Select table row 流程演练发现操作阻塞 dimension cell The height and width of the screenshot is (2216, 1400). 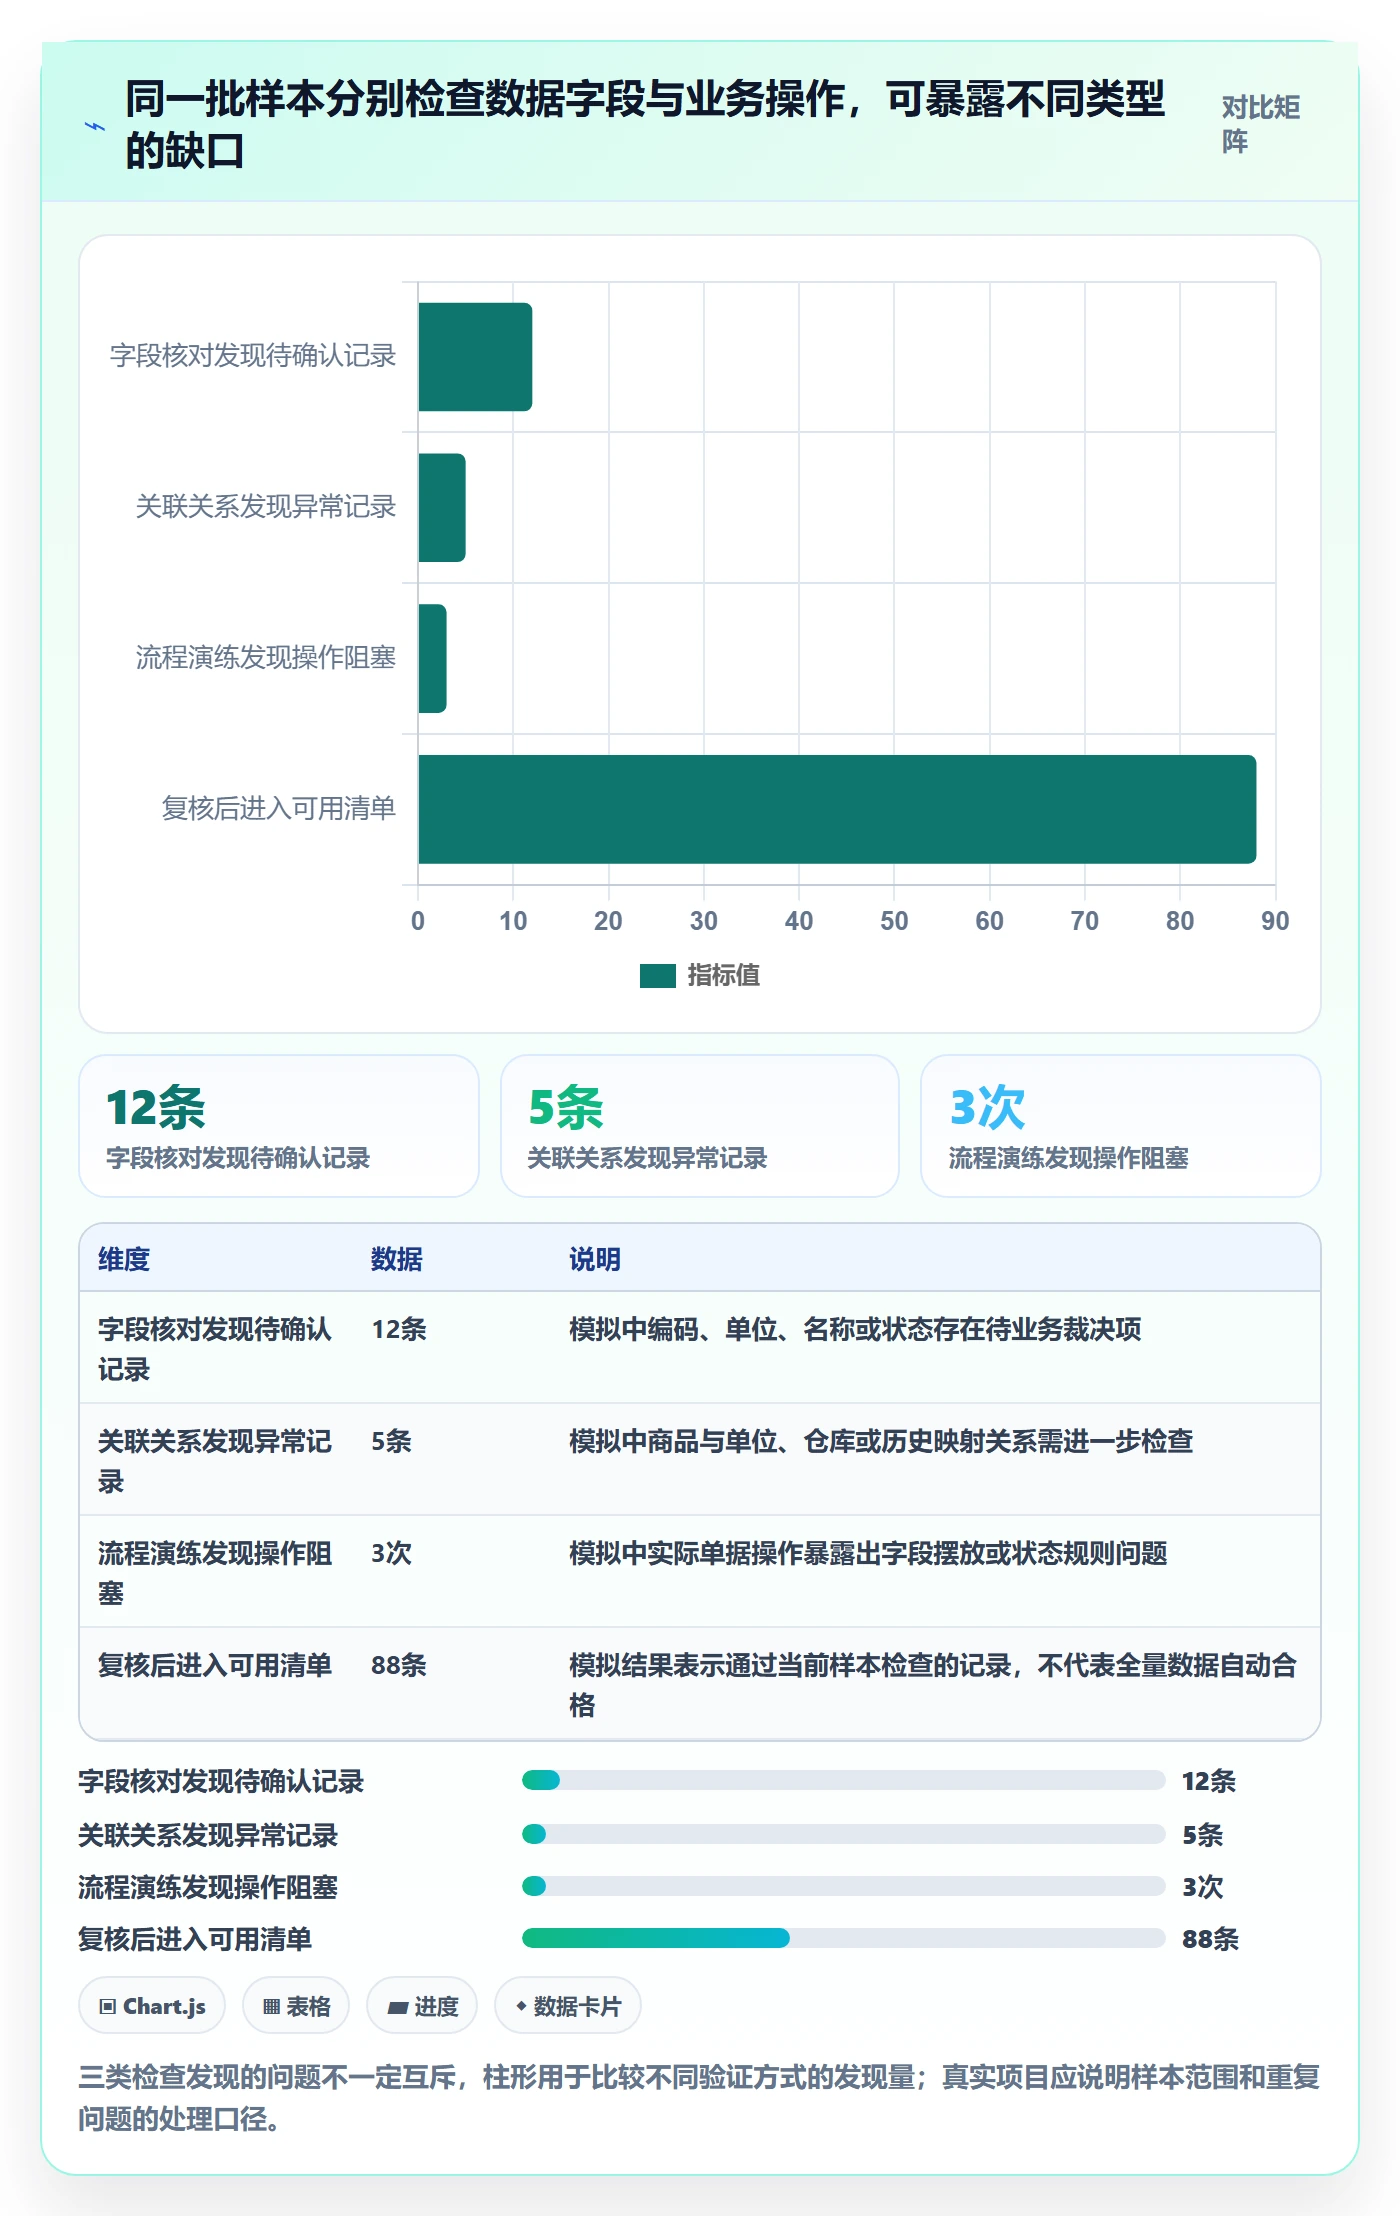(215, 1573)
